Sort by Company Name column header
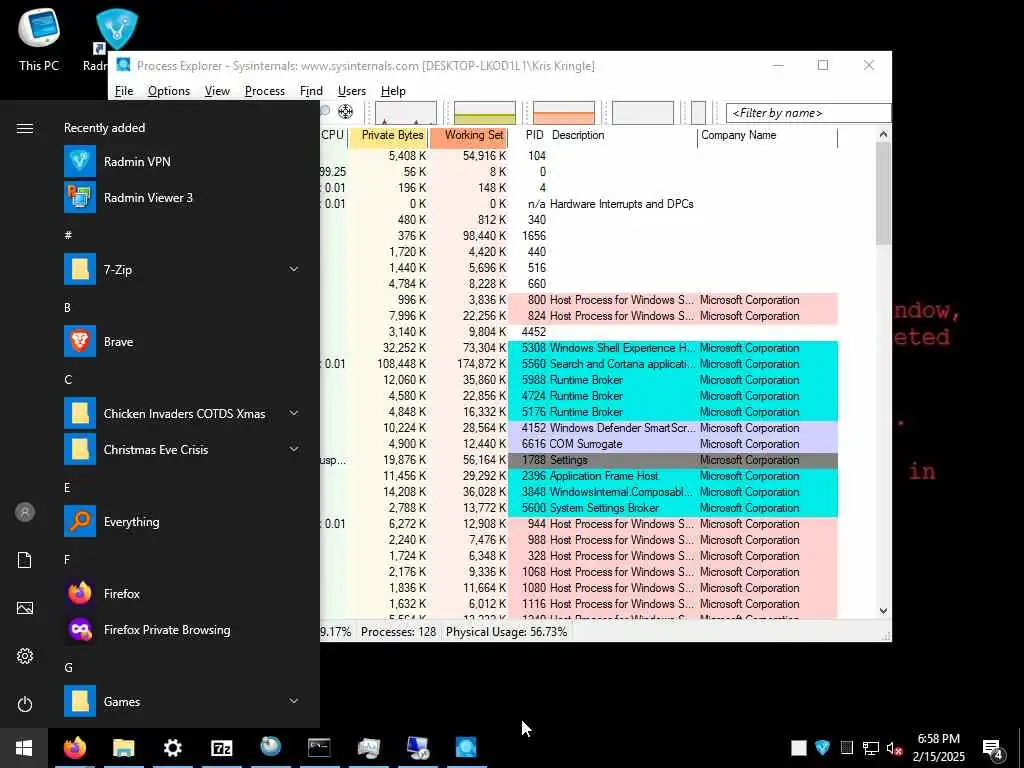Viewport: 1024px width, 768px height. [x=767, y=135]
